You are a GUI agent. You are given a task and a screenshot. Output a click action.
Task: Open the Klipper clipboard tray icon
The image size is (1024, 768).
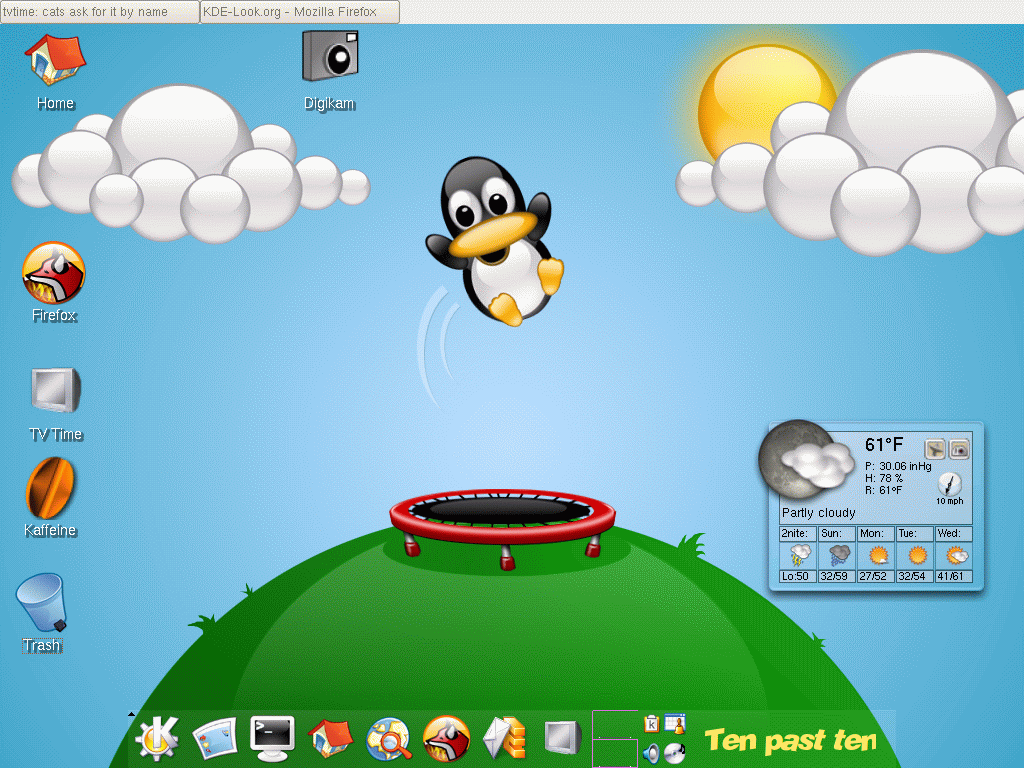pyautogui.click(x=652, y=724)
